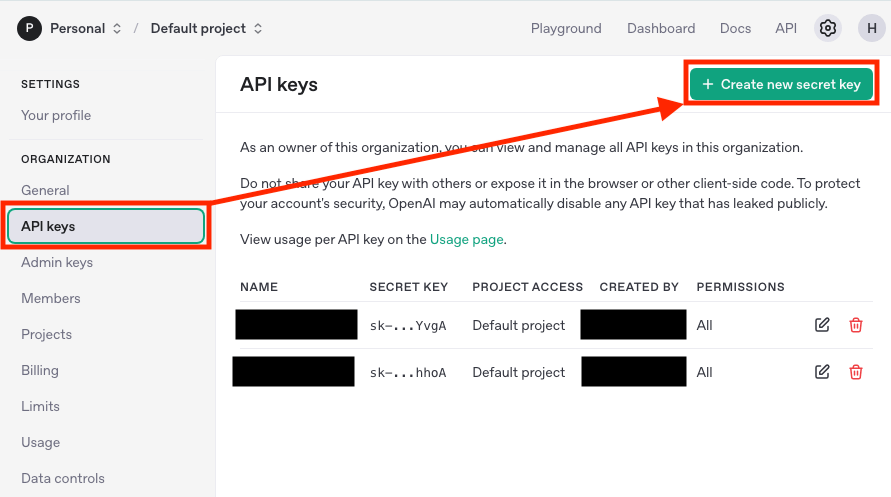Open the settings gear icon
891x497 pixels.
click(x=827, y=28)
